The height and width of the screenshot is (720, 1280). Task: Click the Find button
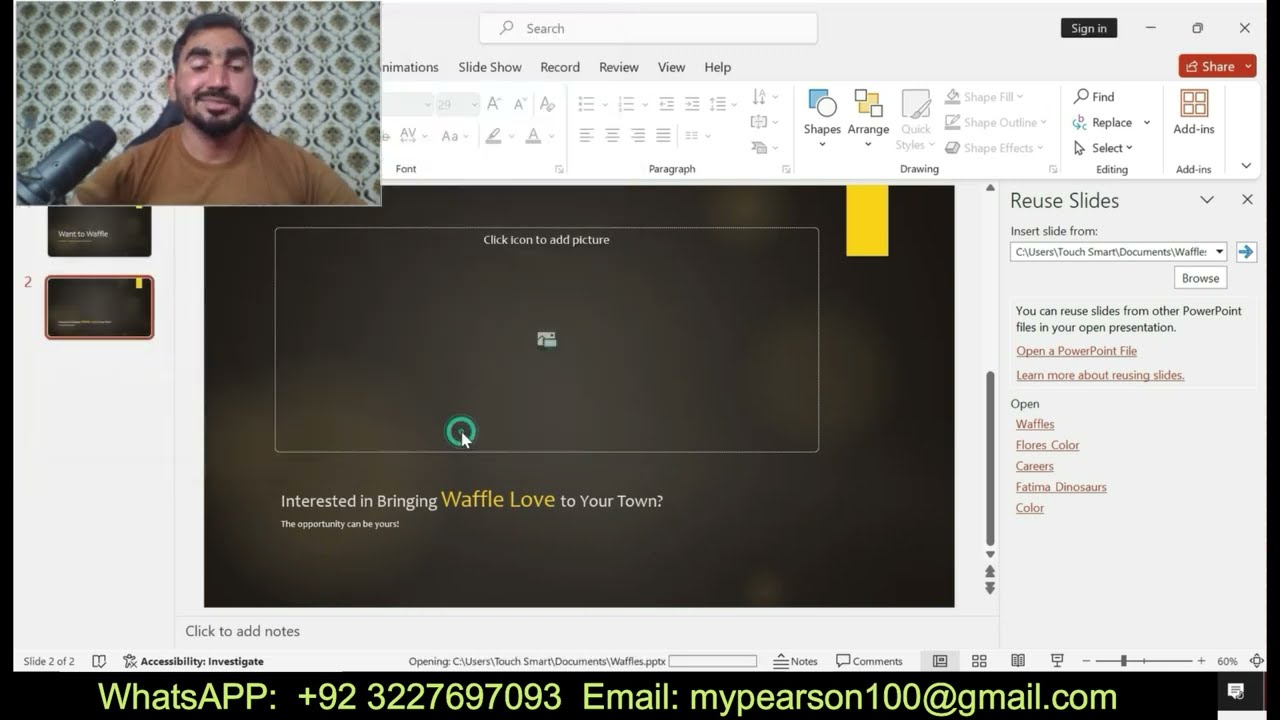coord(1094,97)
